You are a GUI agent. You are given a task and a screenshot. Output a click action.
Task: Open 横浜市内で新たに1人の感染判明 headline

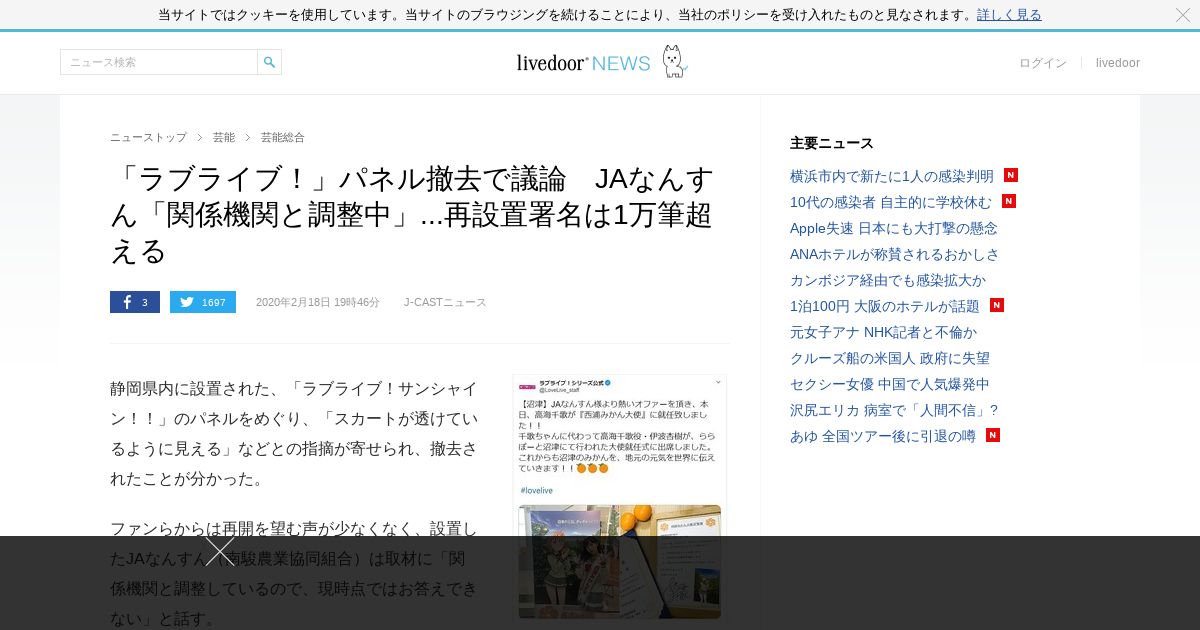point(892,176)
